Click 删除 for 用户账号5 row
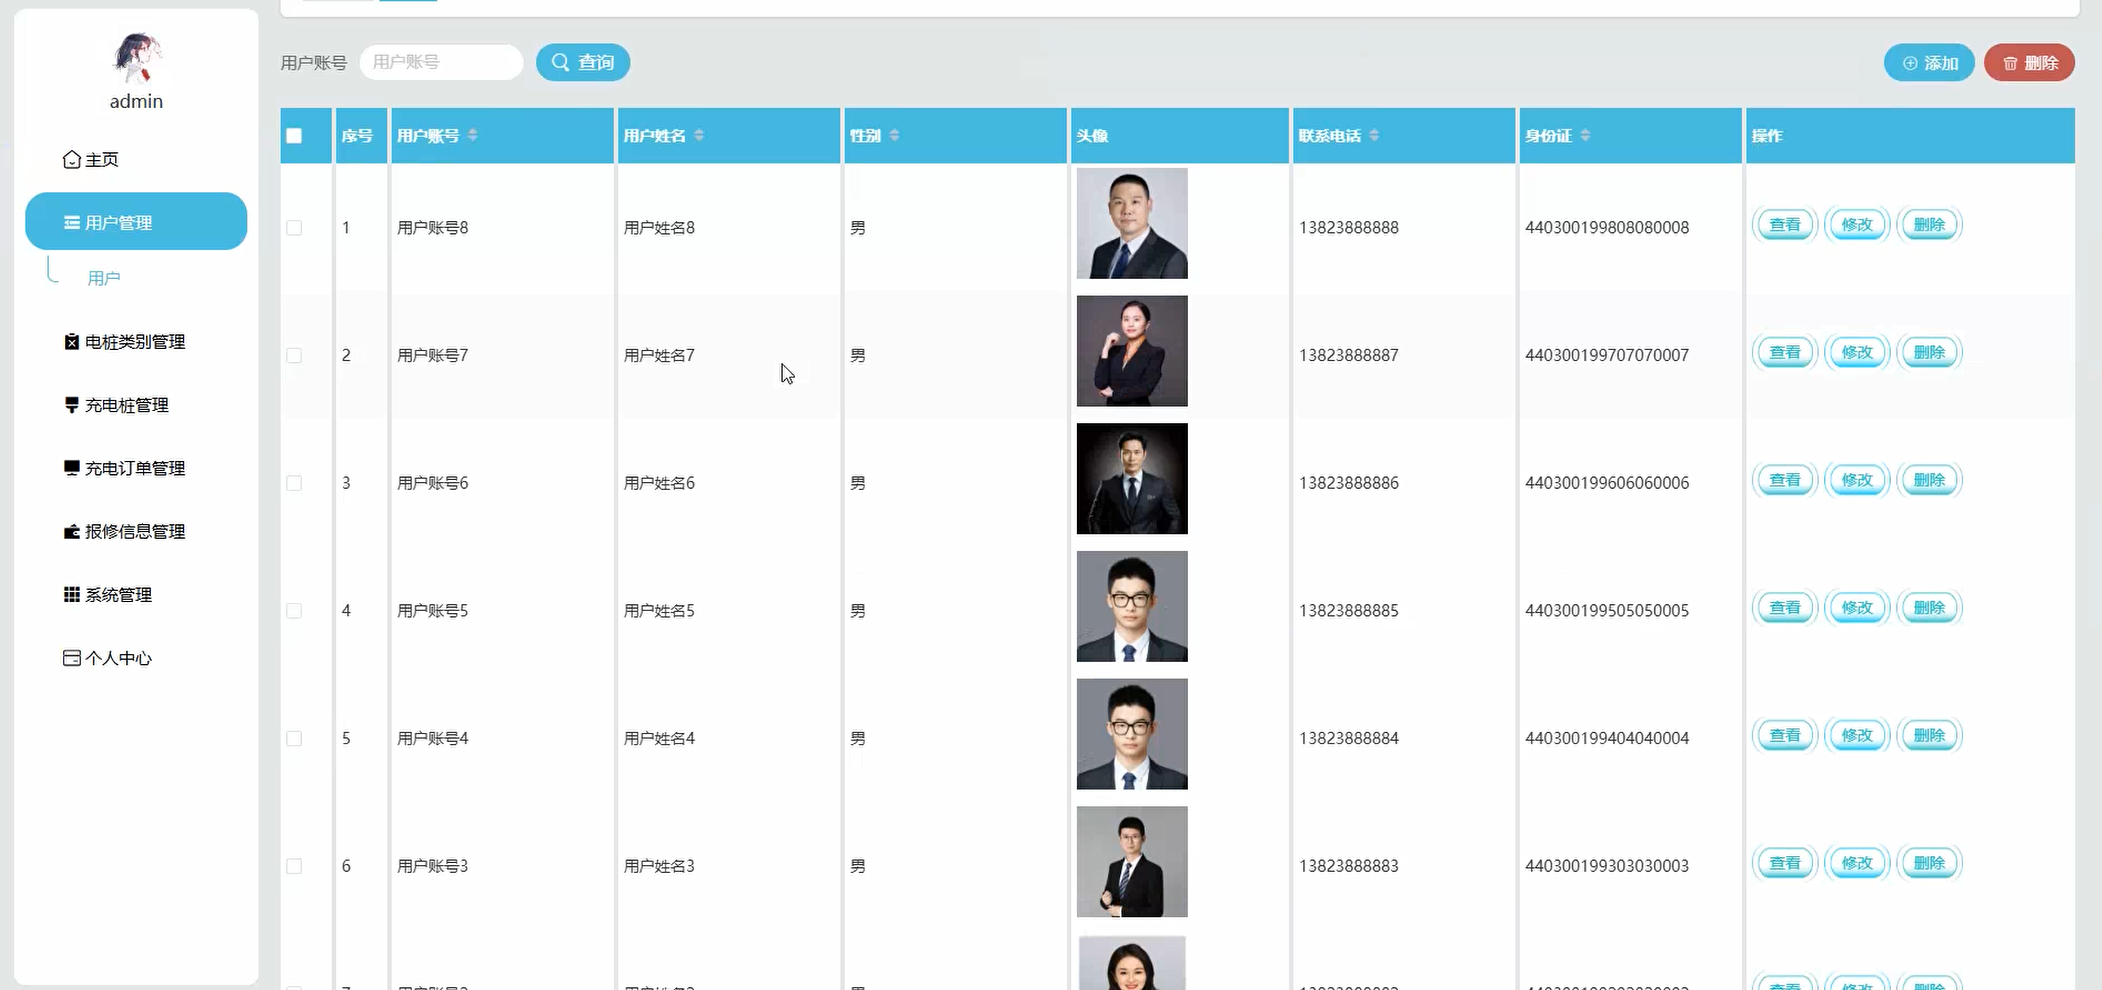The width and height of the screenshot is (2102, 990). point(1929,608)
